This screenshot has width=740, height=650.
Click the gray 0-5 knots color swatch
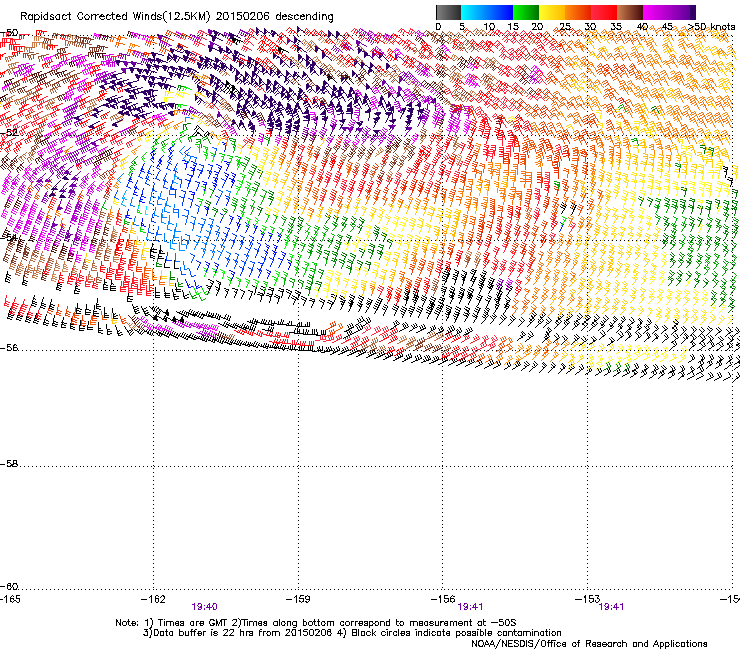coord(448,12)
